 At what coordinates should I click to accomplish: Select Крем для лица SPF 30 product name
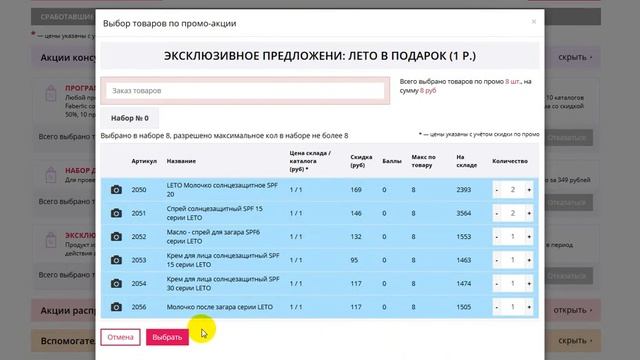(x=223, y=283)
